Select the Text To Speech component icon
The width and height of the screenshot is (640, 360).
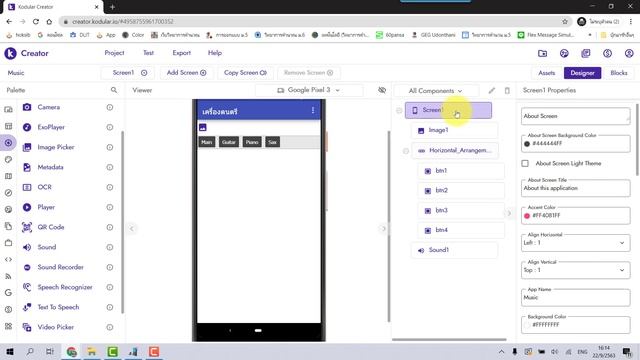coord(27,307)
